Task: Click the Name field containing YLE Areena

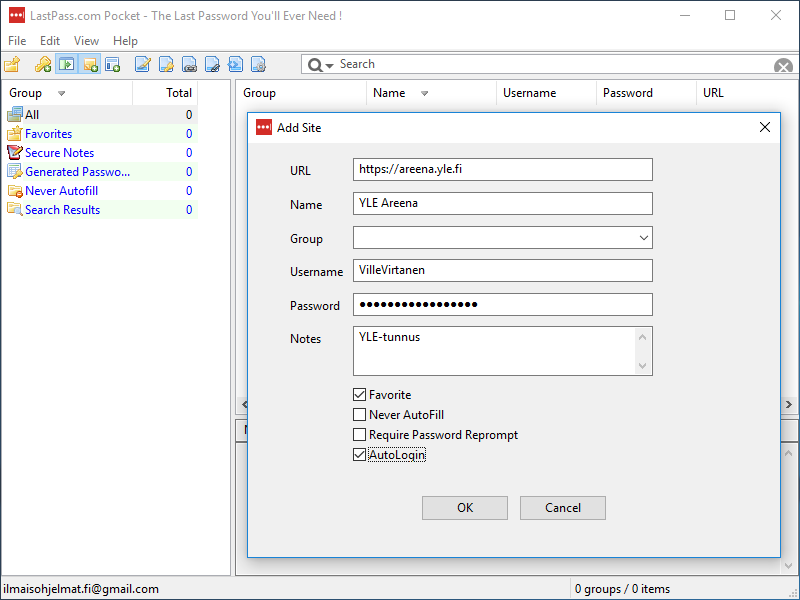Action: [x=503, y=204]
